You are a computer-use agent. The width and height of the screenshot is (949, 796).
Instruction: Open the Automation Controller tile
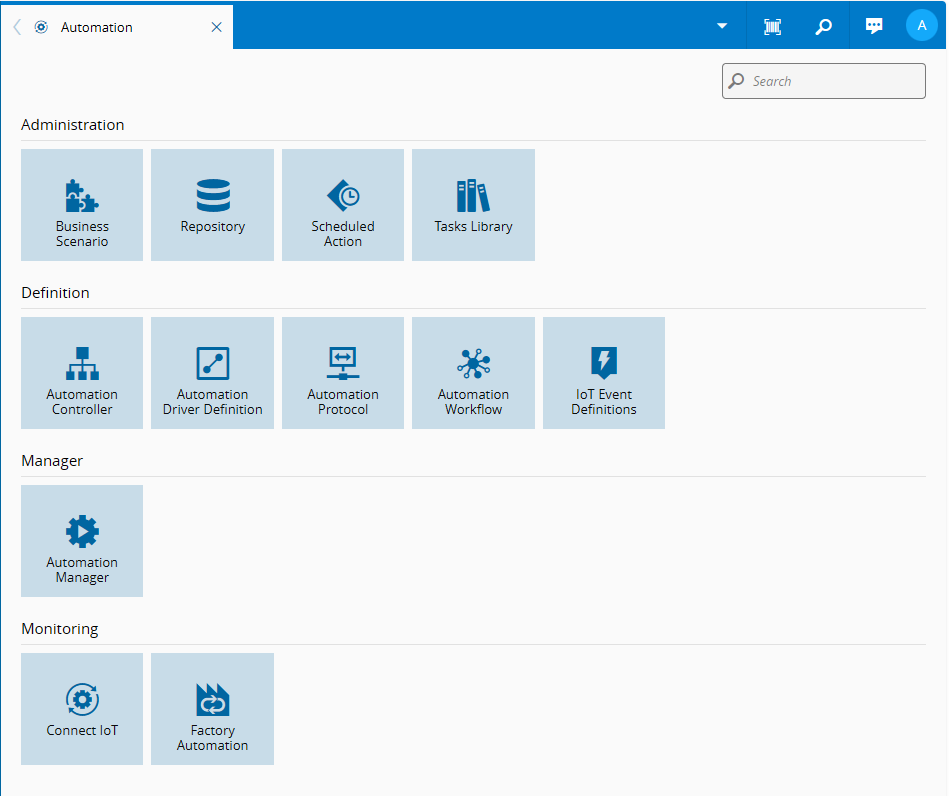pyautogui.click(x=82, y=373)
